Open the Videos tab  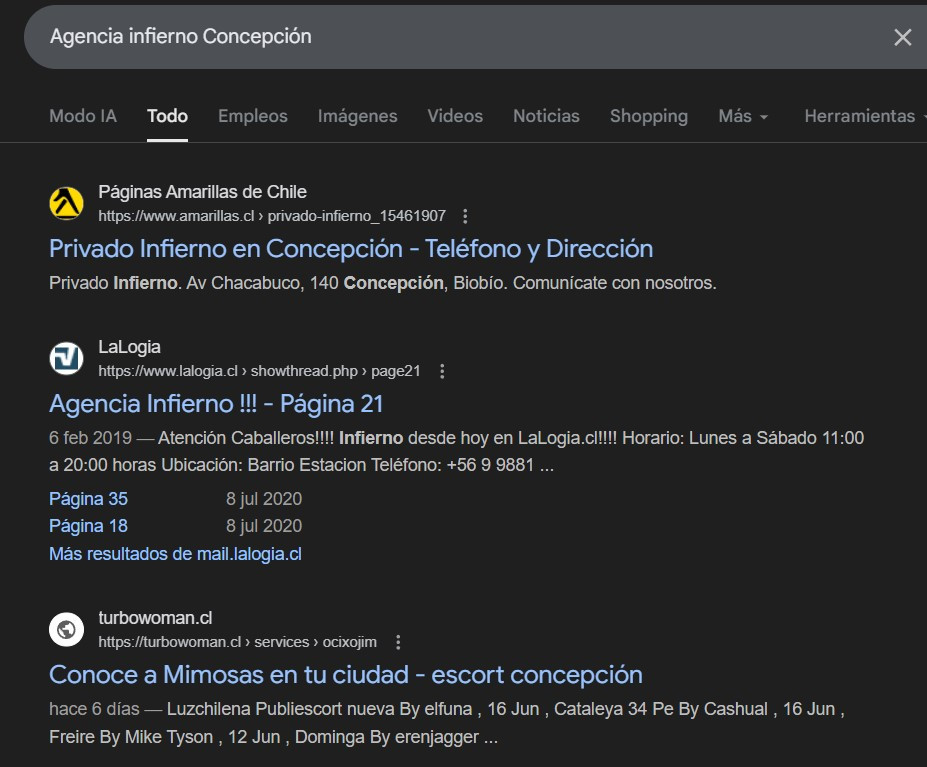(455, 116)
